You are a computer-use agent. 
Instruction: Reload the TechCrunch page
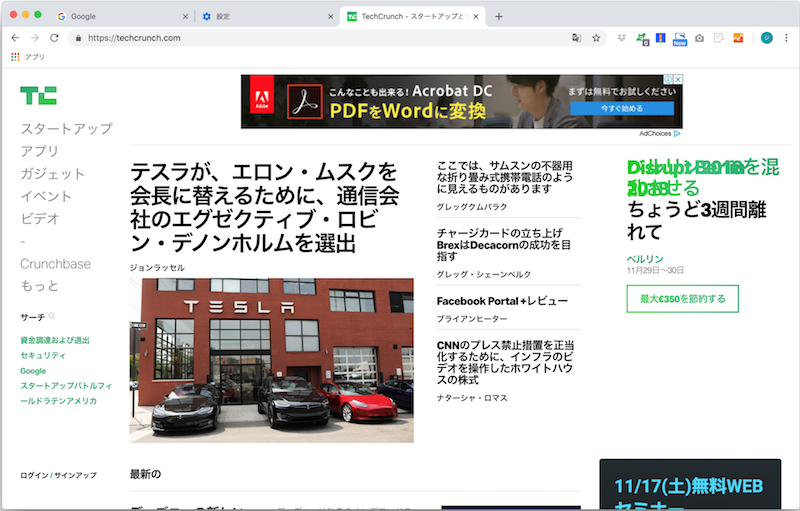pyautogui.click(x=54, y=38)
